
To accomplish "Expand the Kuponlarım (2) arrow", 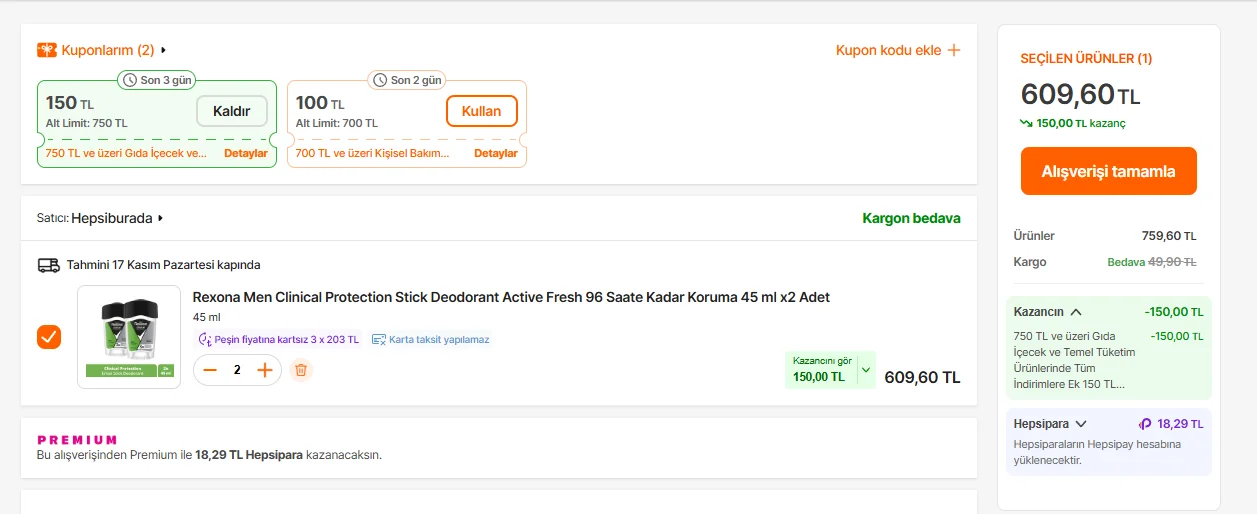I will tap(163, 50).
